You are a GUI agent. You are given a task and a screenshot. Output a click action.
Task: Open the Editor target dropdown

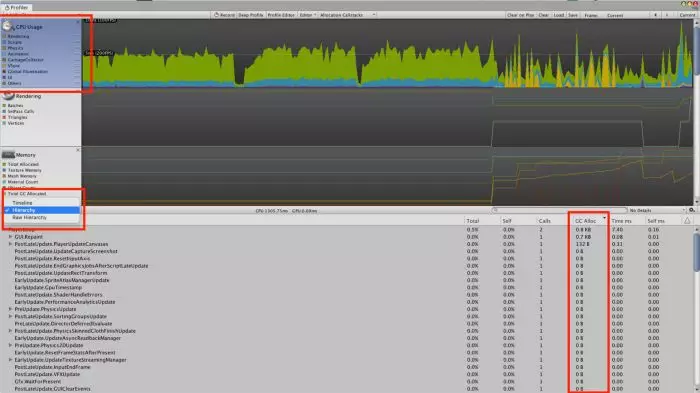click(307, 15)
